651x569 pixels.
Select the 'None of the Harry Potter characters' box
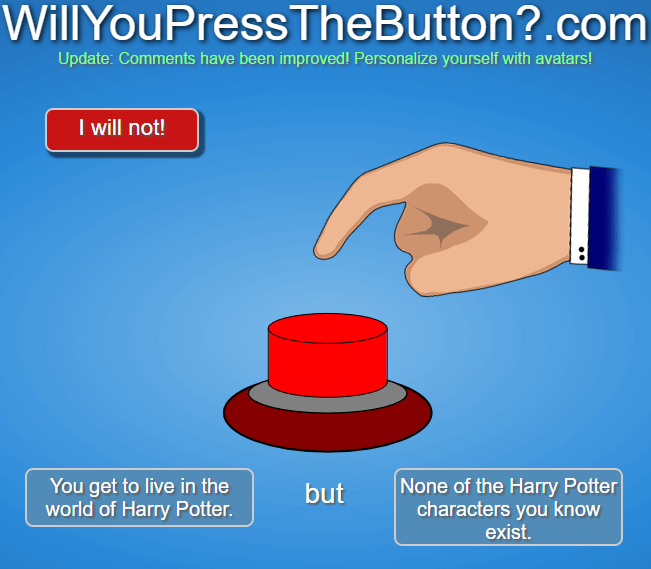point(508,507)
